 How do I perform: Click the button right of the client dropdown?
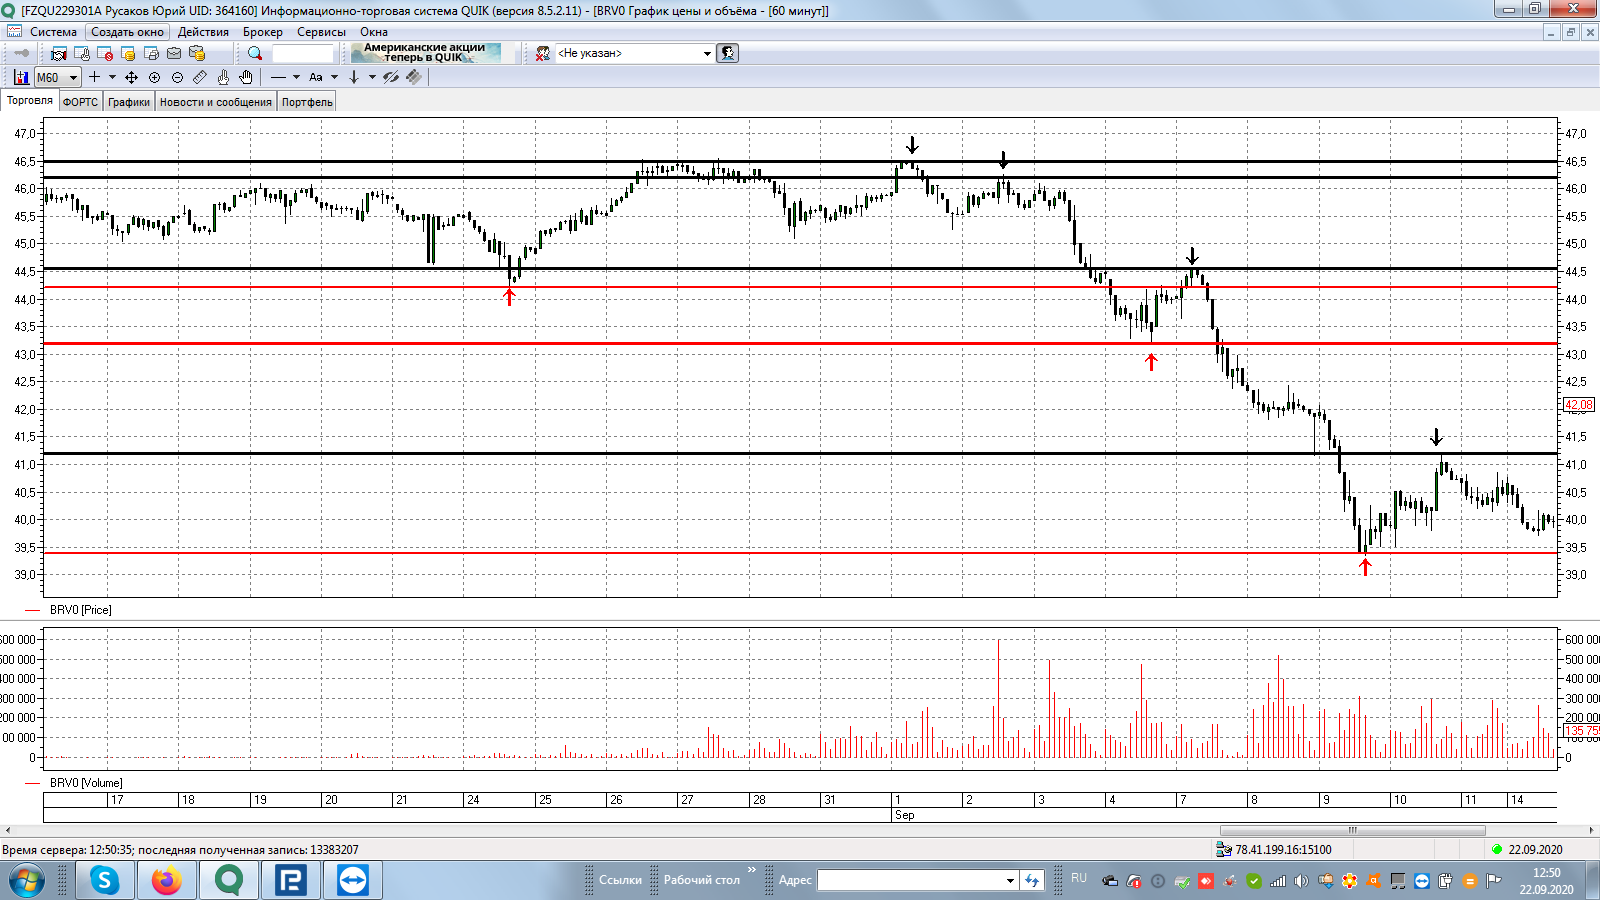728,53
